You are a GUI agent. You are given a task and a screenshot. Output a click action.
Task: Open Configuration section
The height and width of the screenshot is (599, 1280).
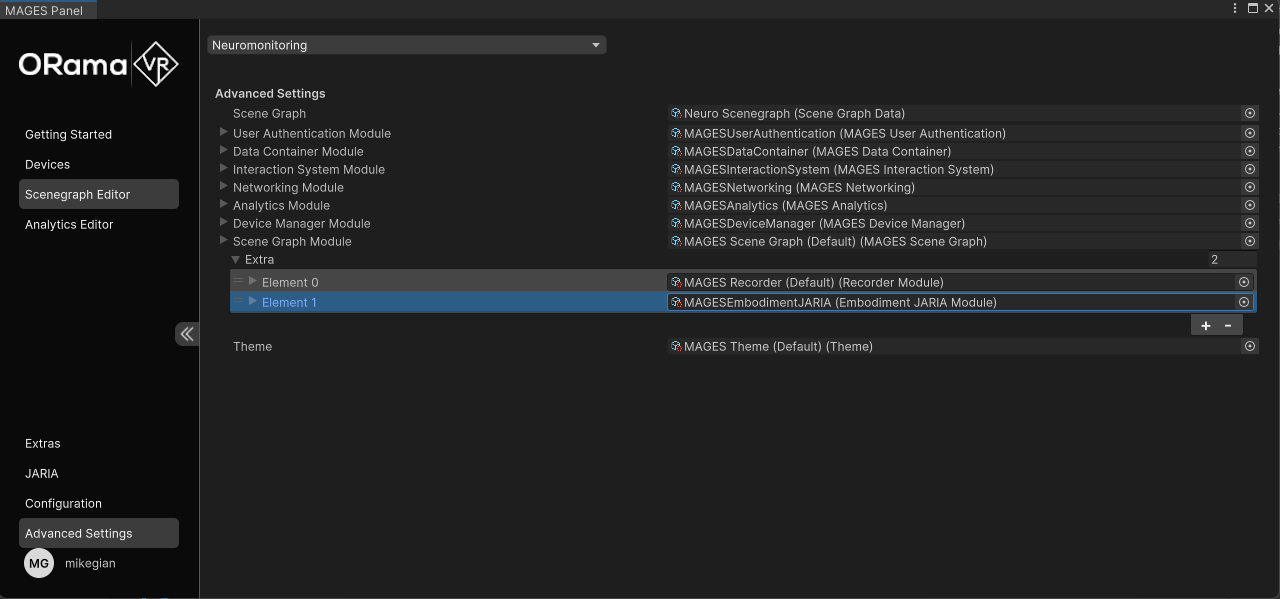(x=99, y=503)
